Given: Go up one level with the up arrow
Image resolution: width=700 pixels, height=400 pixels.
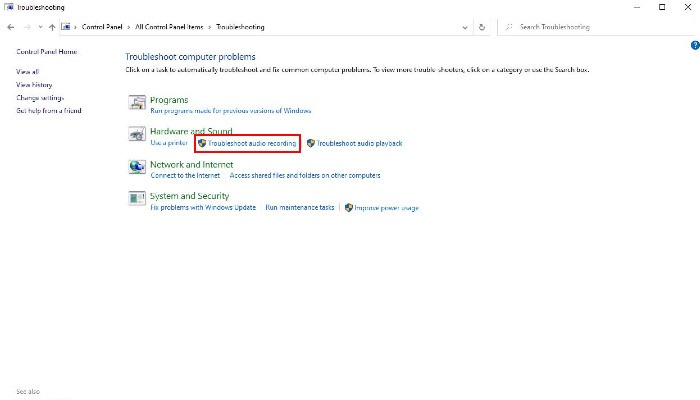Looking at the screenshot, I should coord(51,27).
